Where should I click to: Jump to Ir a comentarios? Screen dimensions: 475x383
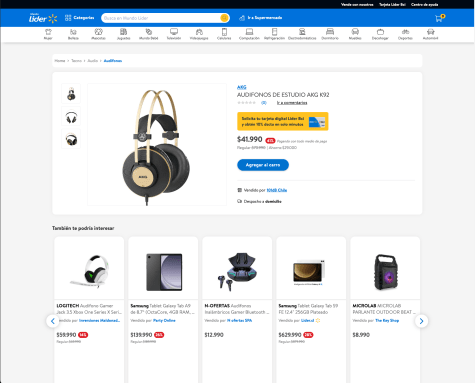tap(292, 103)
